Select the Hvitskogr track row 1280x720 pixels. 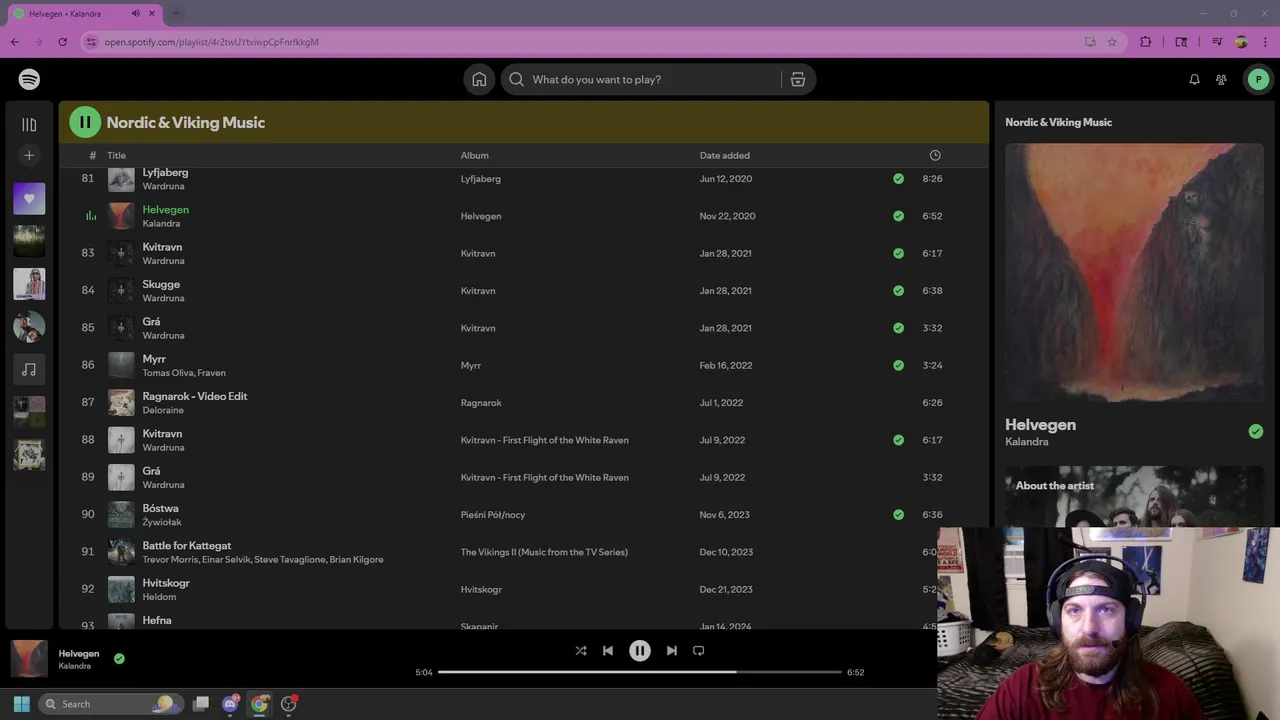click(523, 589)
